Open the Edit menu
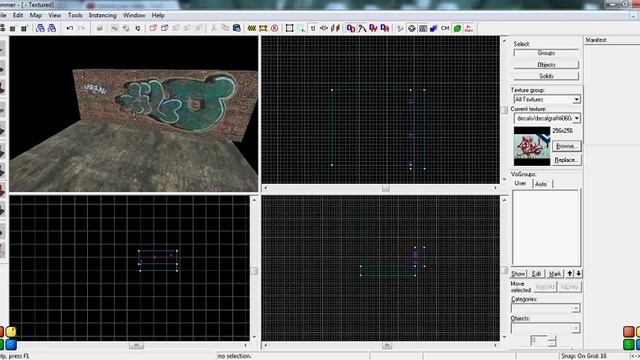 (x=18, y=15)
